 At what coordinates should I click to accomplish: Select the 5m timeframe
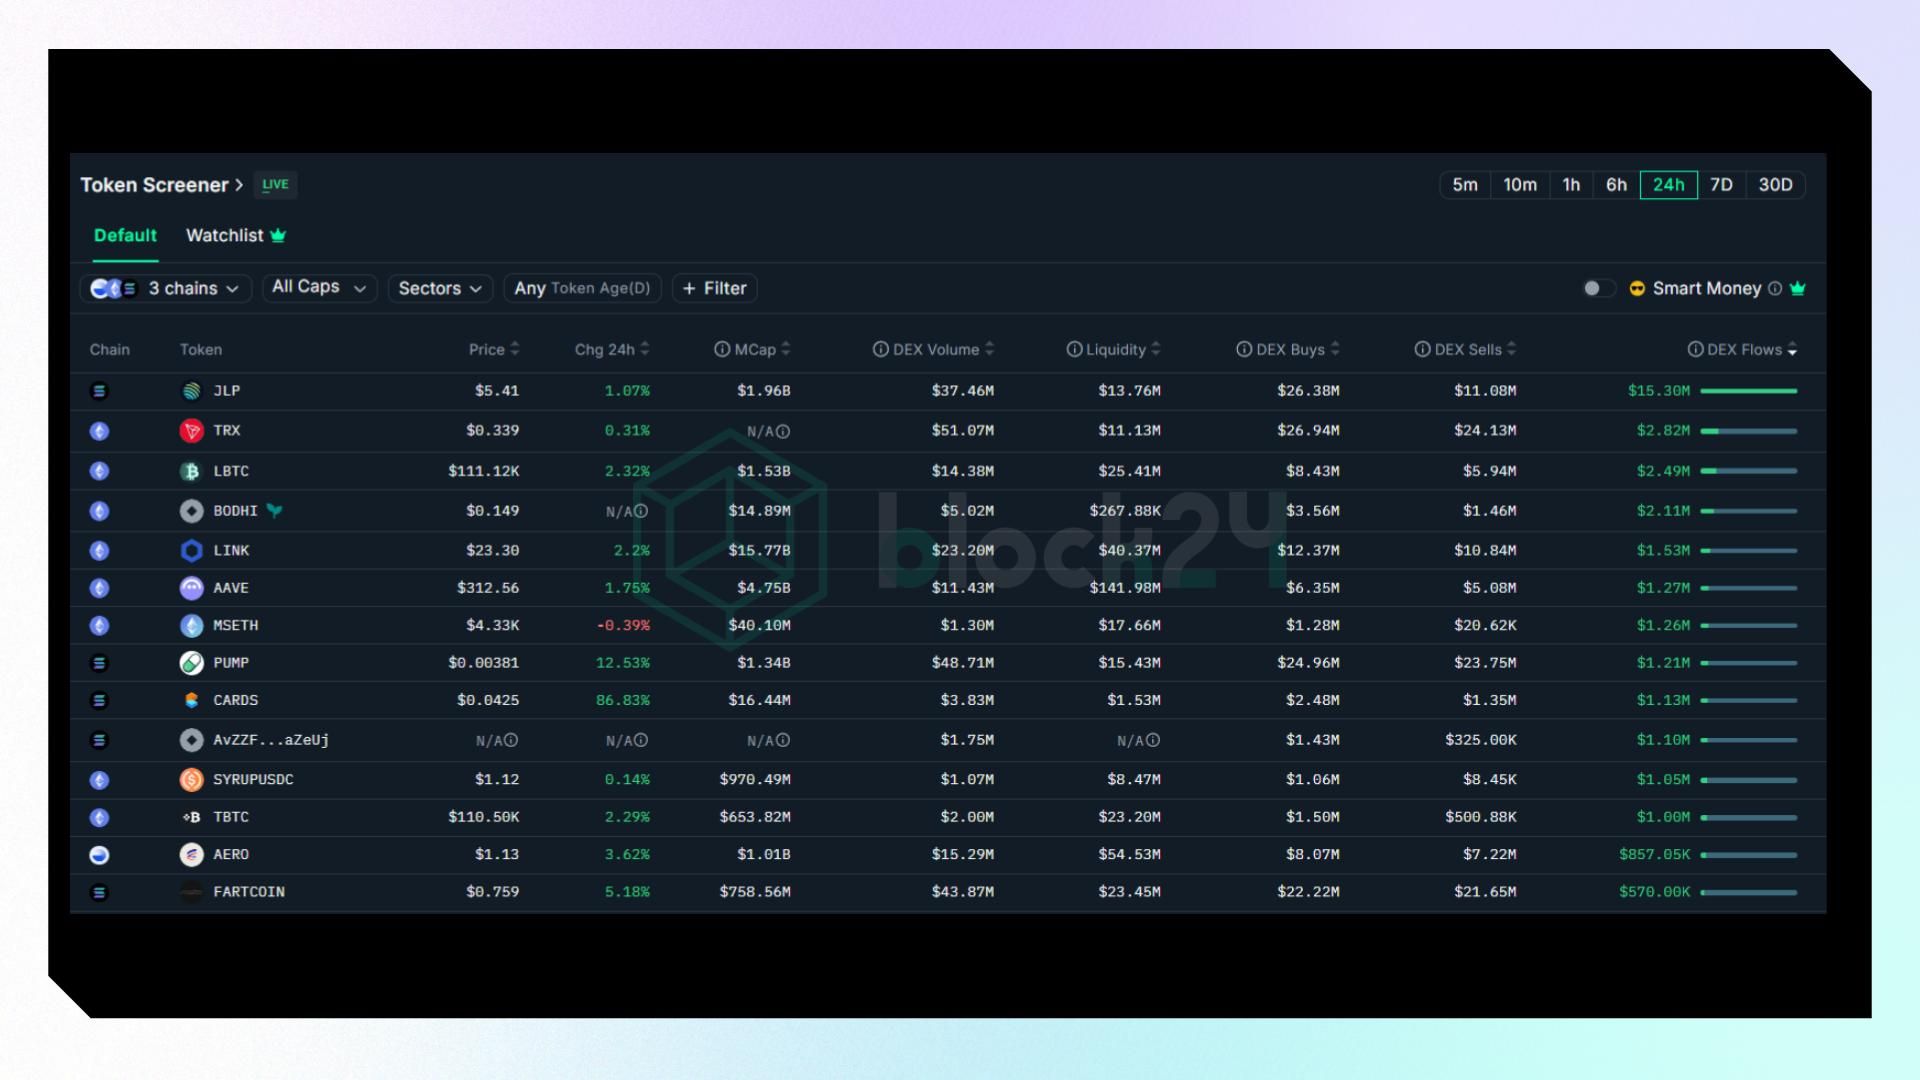pyautogui.click(x=1465, y=185)
